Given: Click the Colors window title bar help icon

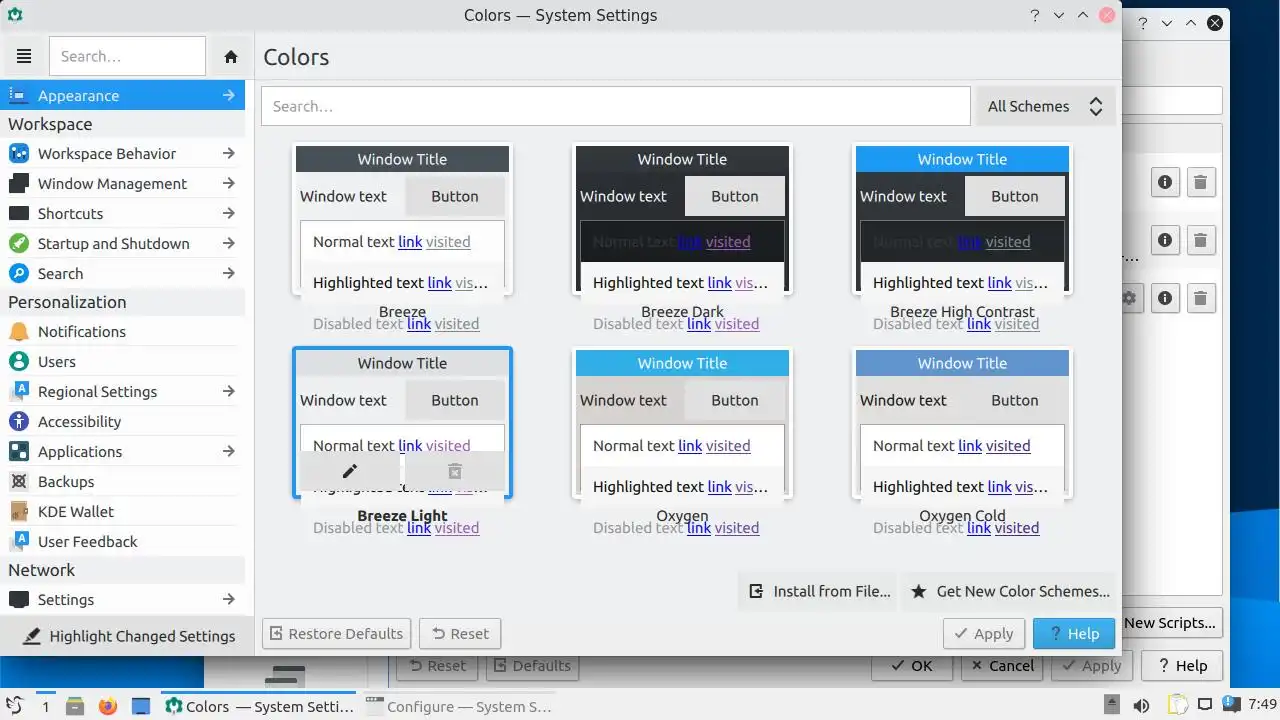Looking at the screenshot, I should click(x=1035, y=15).
